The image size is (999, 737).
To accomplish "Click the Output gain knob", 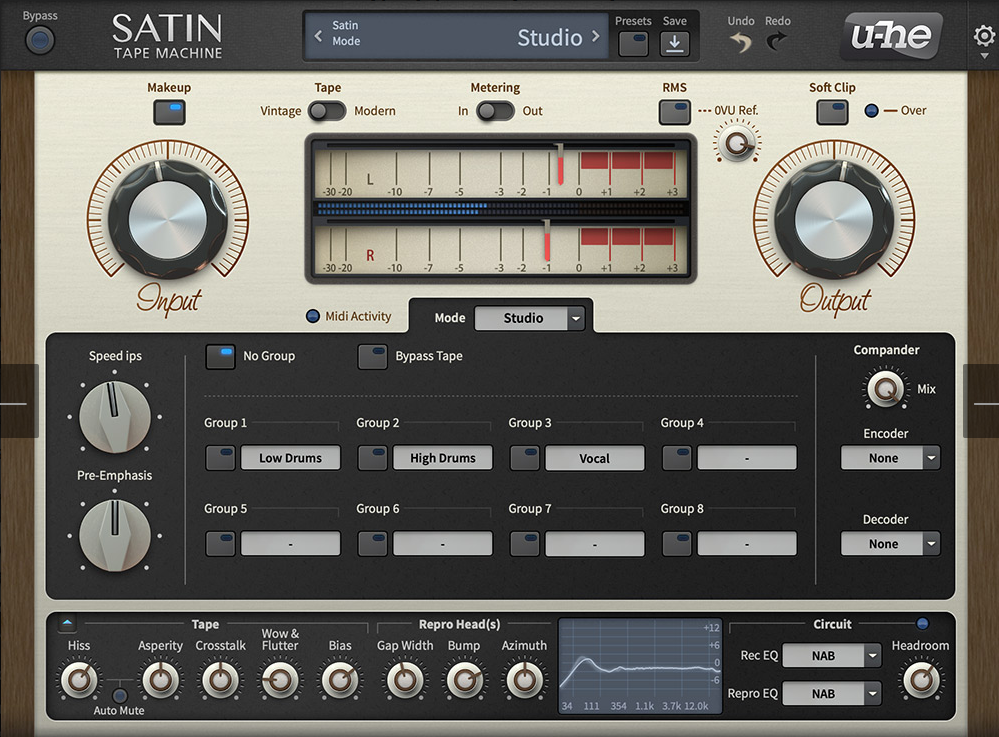I will pos(834,220).
